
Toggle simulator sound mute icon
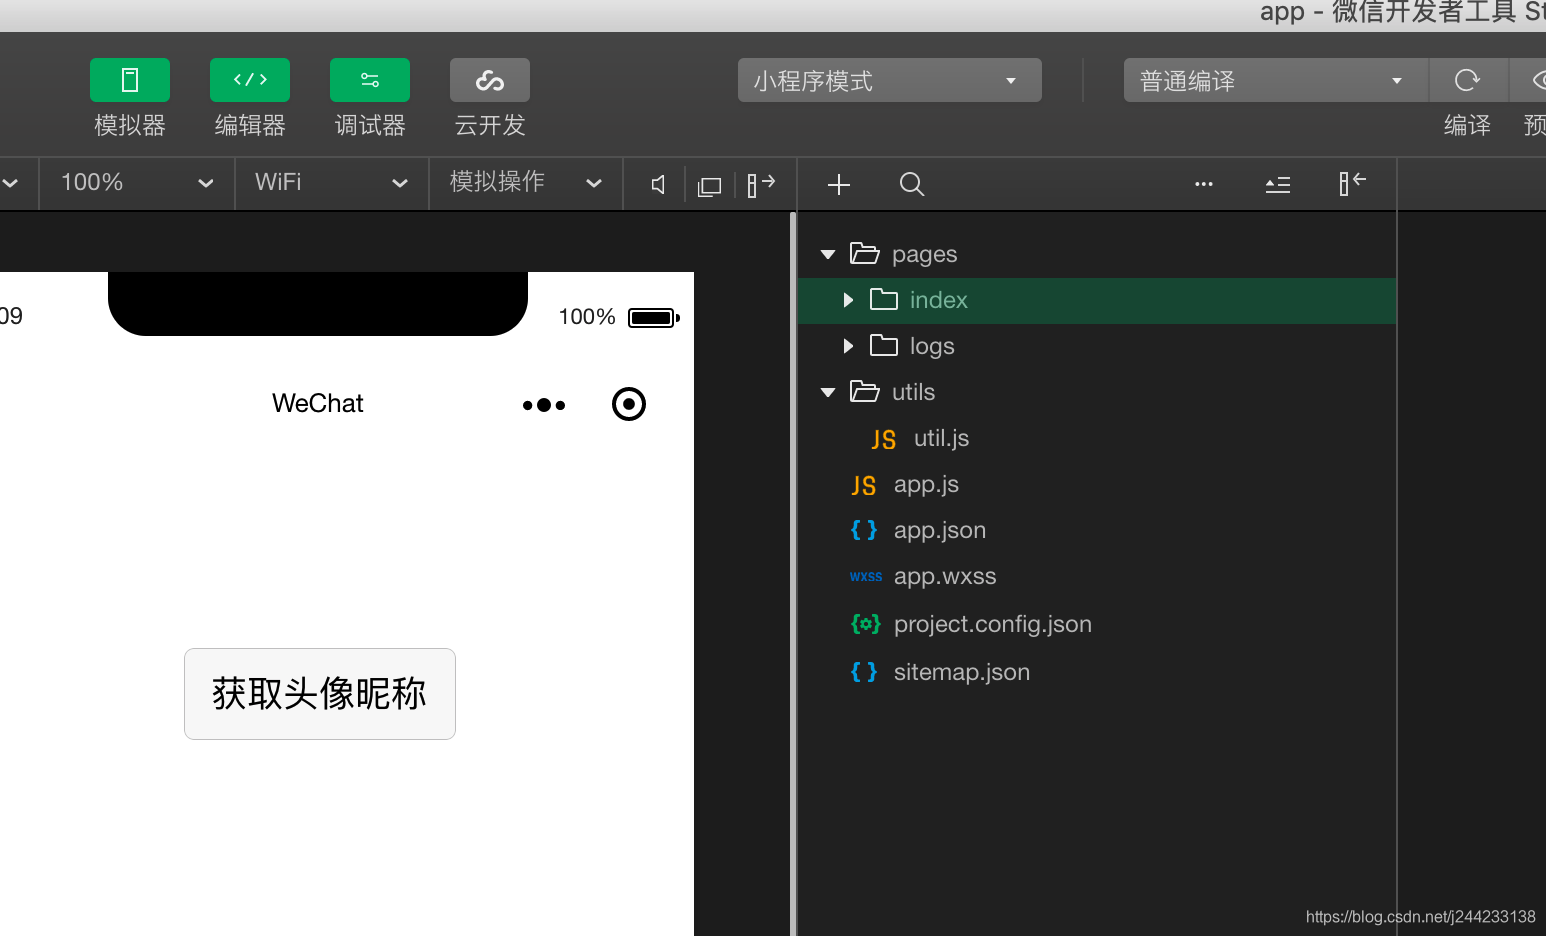(658, 185)
